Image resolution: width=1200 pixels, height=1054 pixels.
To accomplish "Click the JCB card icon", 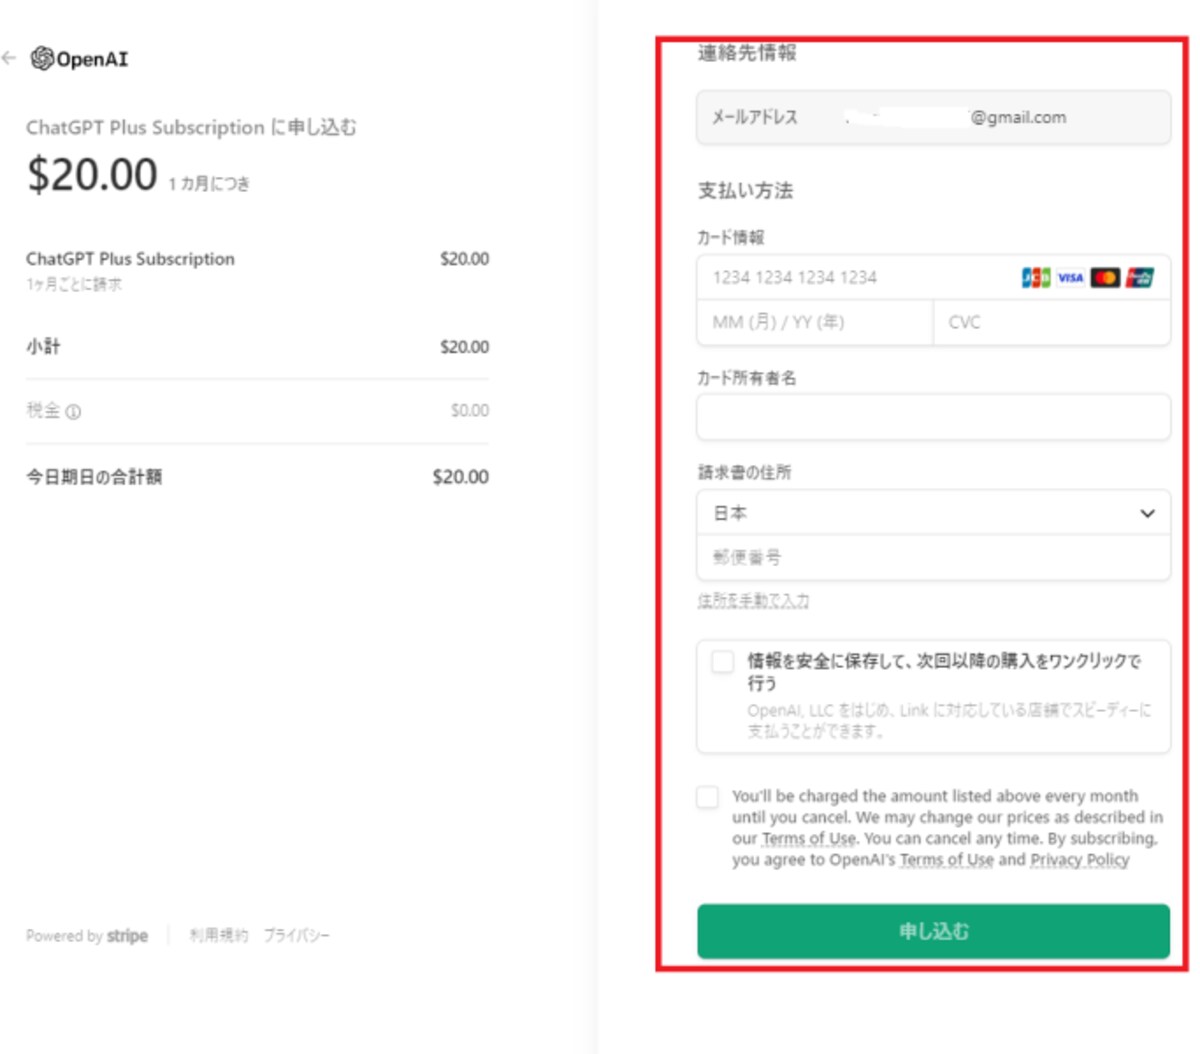I will click(x=1036, y=277).
